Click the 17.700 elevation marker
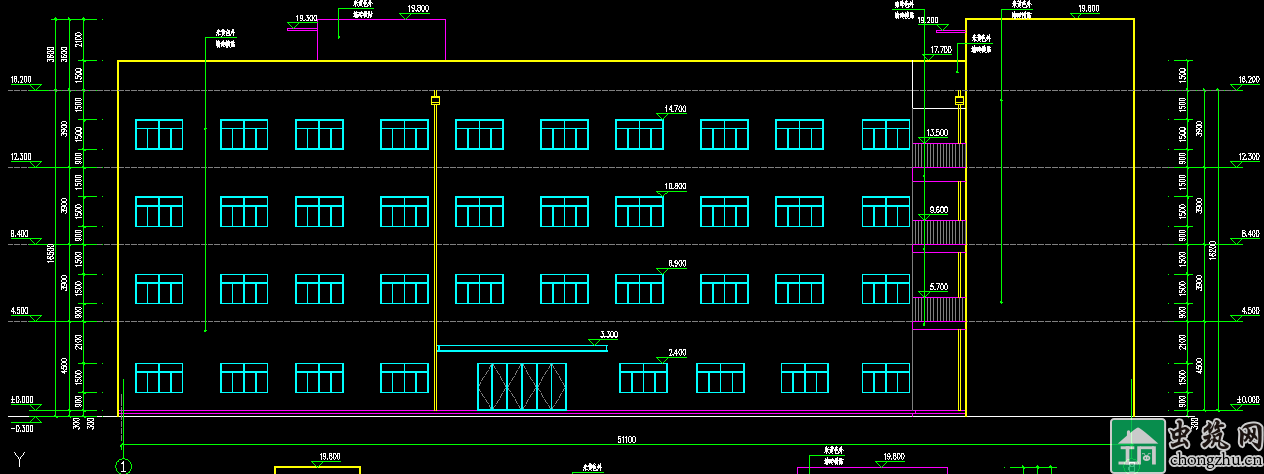Viewport: 1264px width, 474px height. [x=941, y=50]
